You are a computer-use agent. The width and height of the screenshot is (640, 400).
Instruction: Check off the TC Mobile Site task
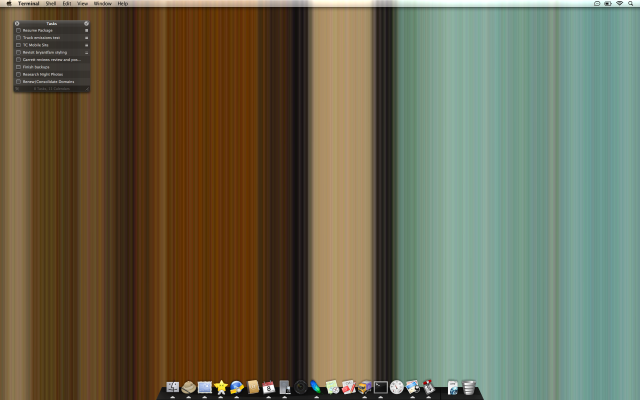click(x=18, y=45)
